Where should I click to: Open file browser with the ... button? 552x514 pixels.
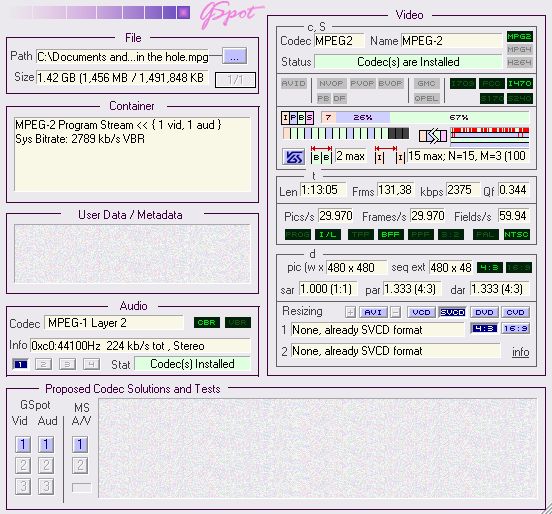coord(234,56)
